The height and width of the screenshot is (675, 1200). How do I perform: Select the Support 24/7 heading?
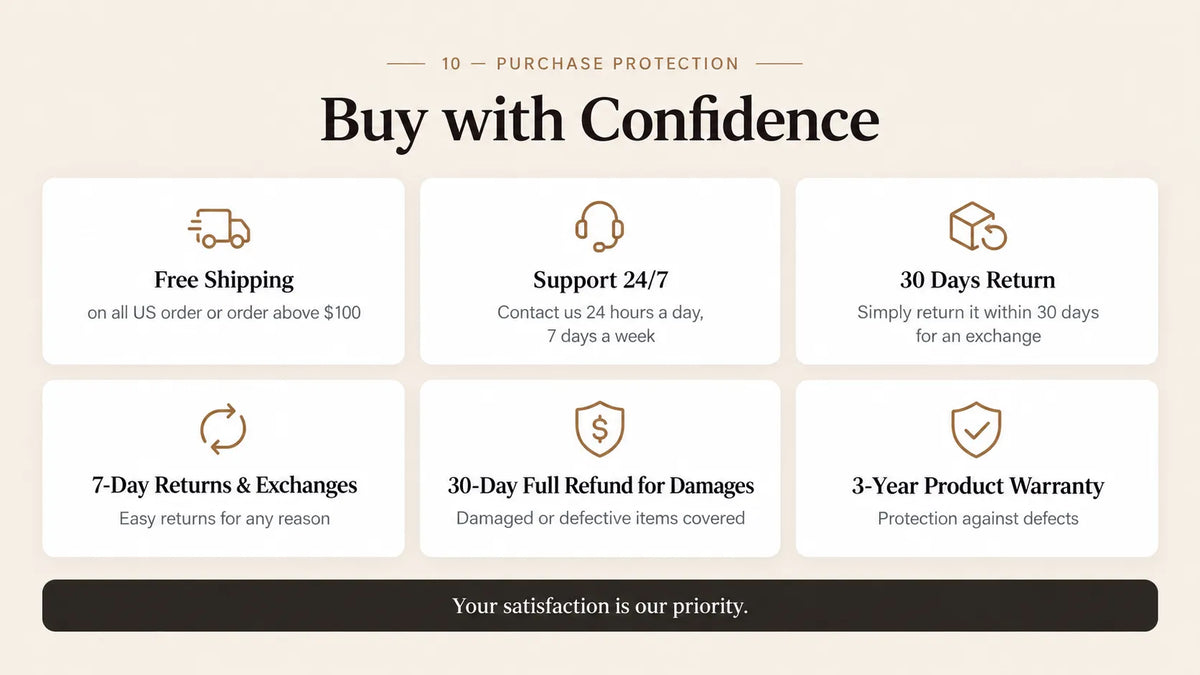tap(600, 280)
